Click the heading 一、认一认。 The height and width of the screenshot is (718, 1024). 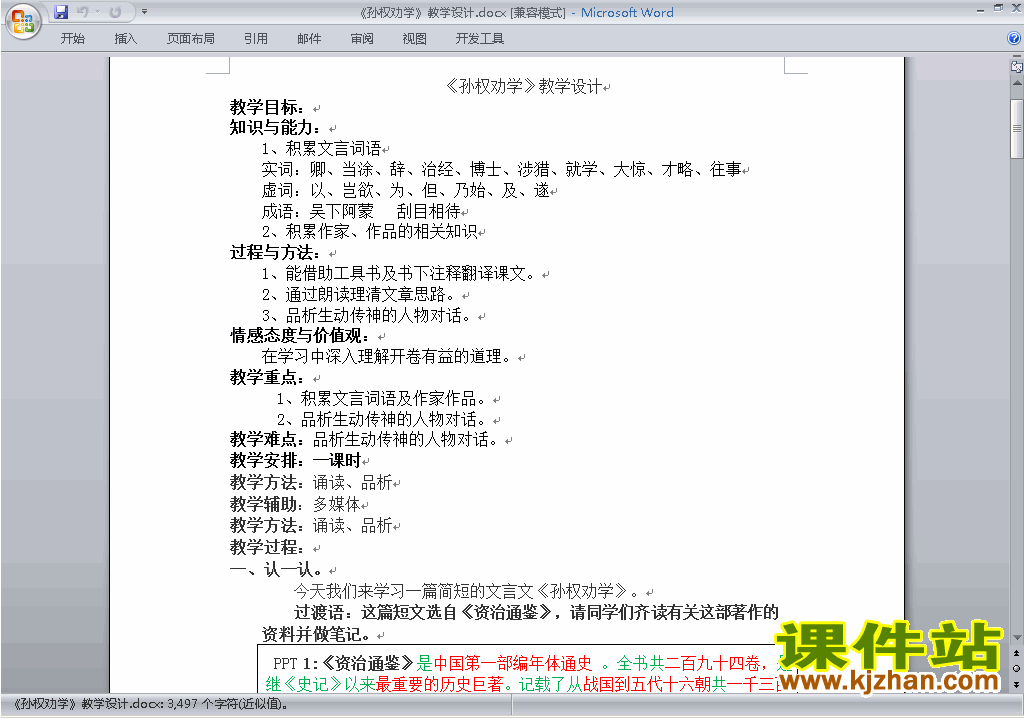coord(277,569)
